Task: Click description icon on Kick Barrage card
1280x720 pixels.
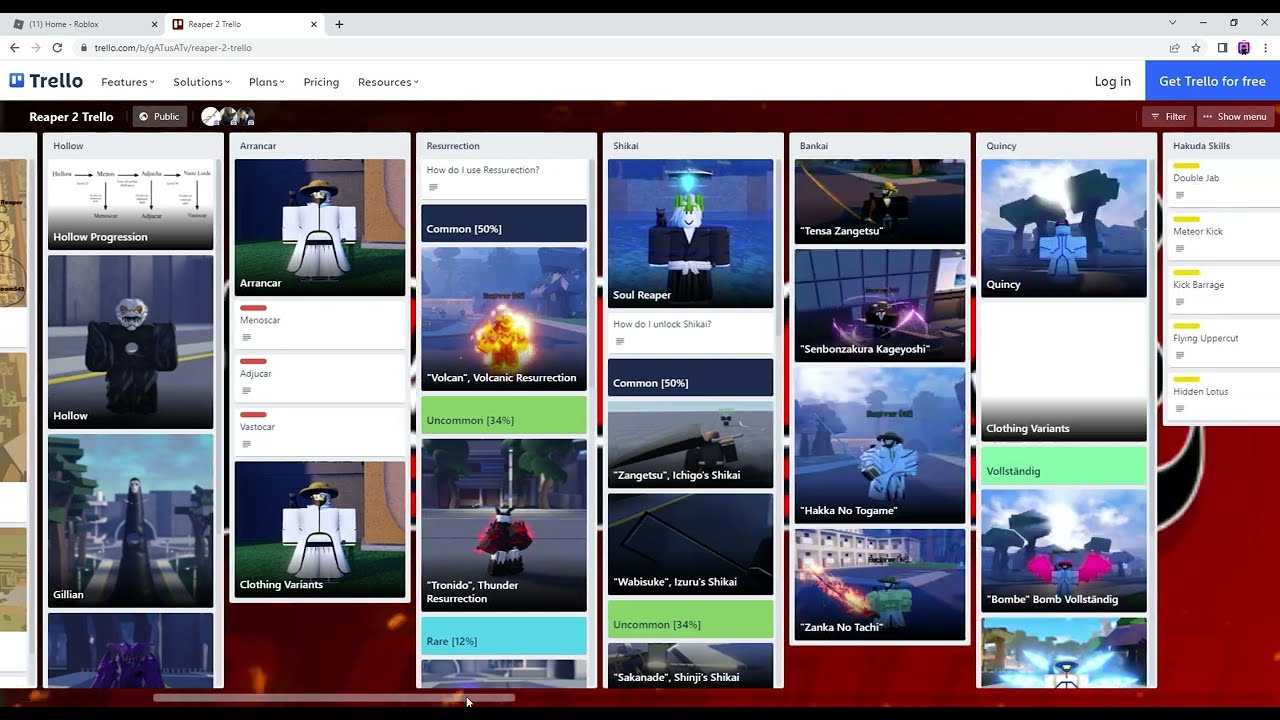Action: pyautogui.click(x=1180, y=302)
